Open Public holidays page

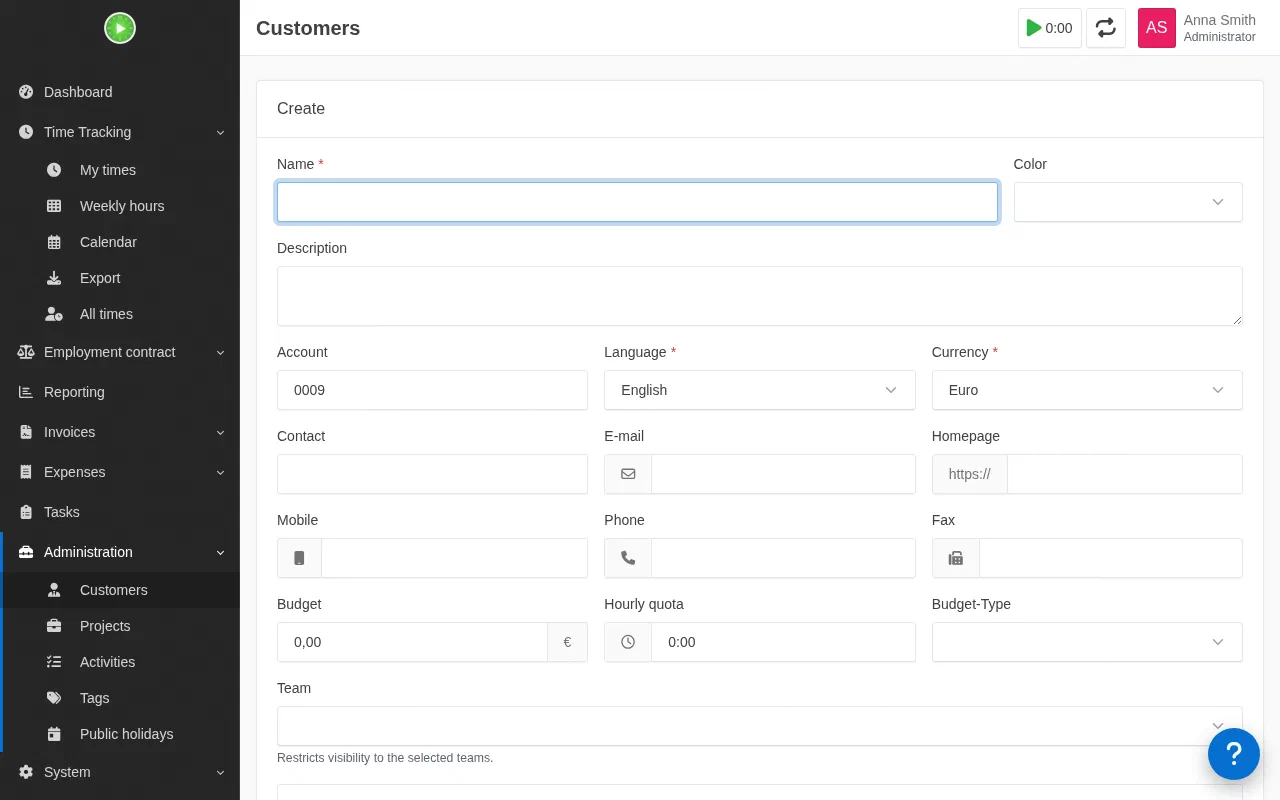120,734
